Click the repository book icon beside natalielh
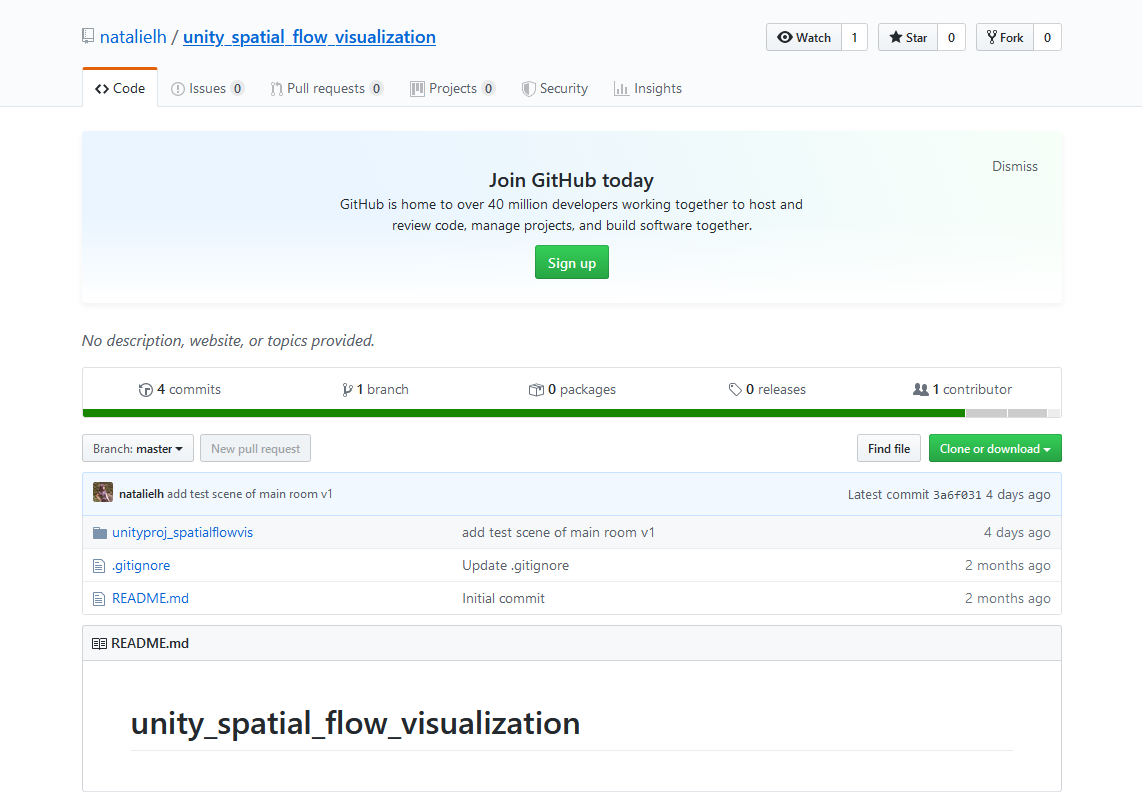 click(88, 36)
